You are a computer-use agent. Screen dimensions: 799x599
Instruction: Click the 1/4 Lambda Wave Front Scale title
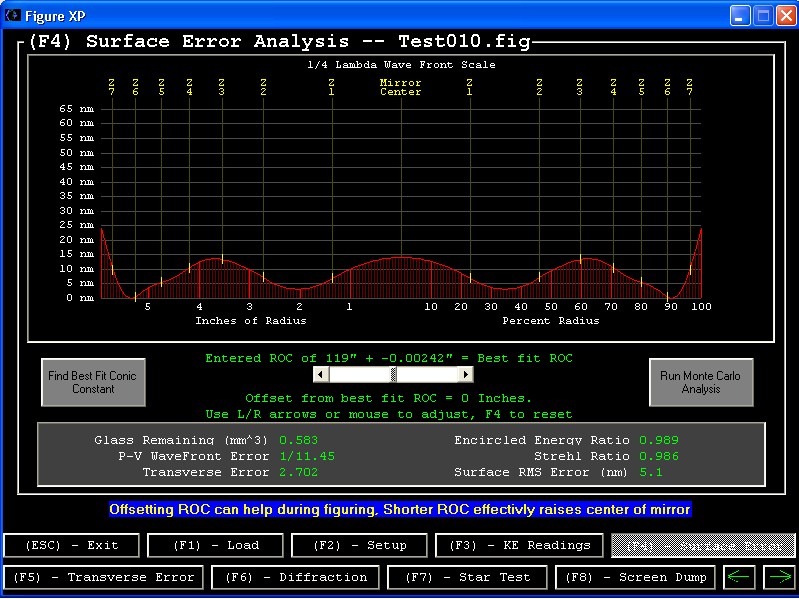point(401,65)
